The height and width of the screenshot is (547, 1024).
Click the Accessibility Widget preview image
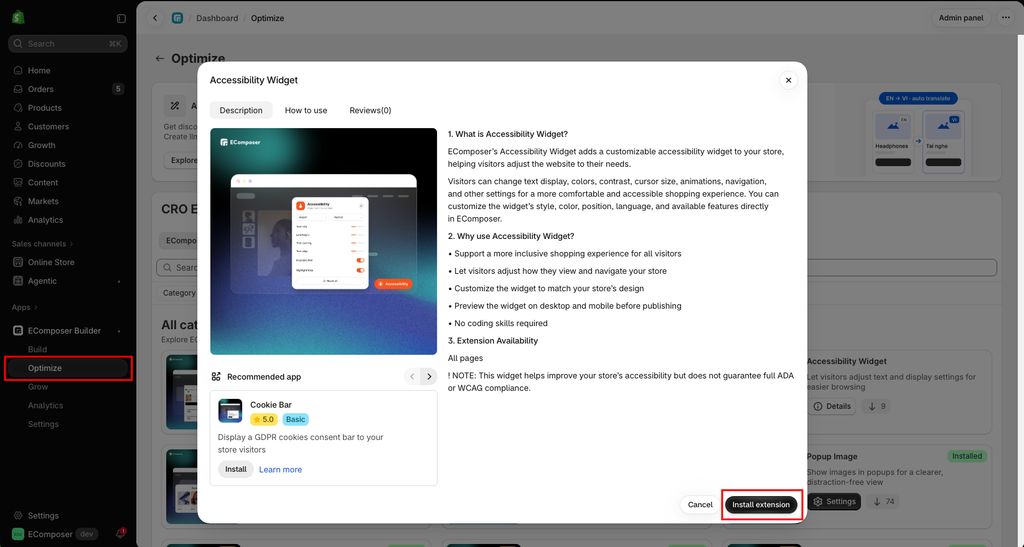click(323, 241)
